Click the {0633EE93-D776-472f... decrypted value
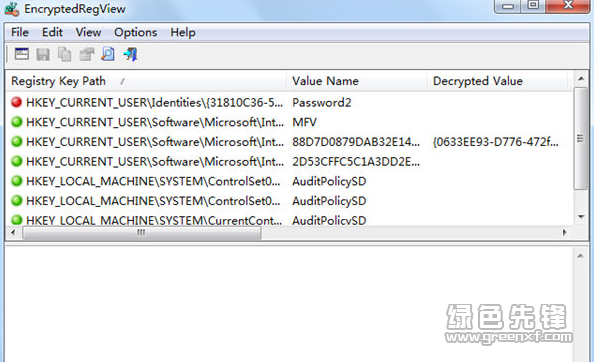 click(496, 142)
